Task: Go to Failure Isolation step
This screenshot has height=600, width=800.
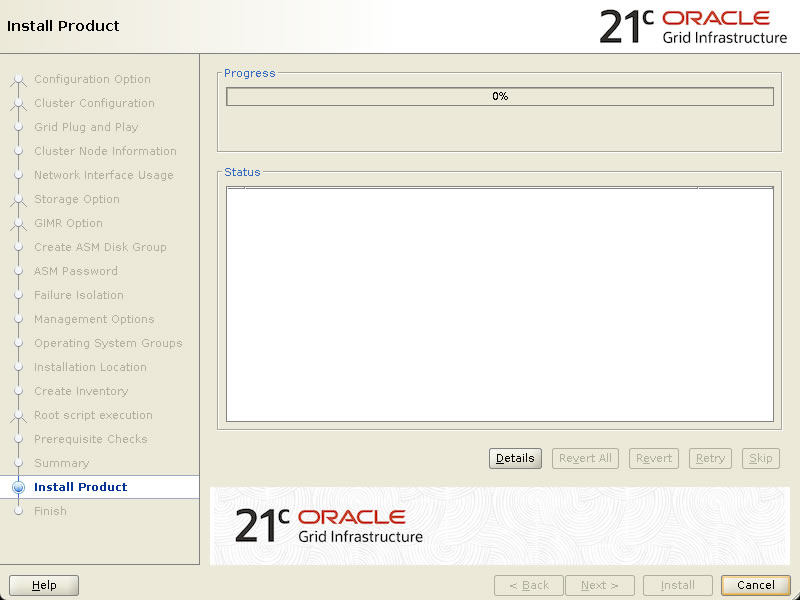Action: click(x=79, y=295)
